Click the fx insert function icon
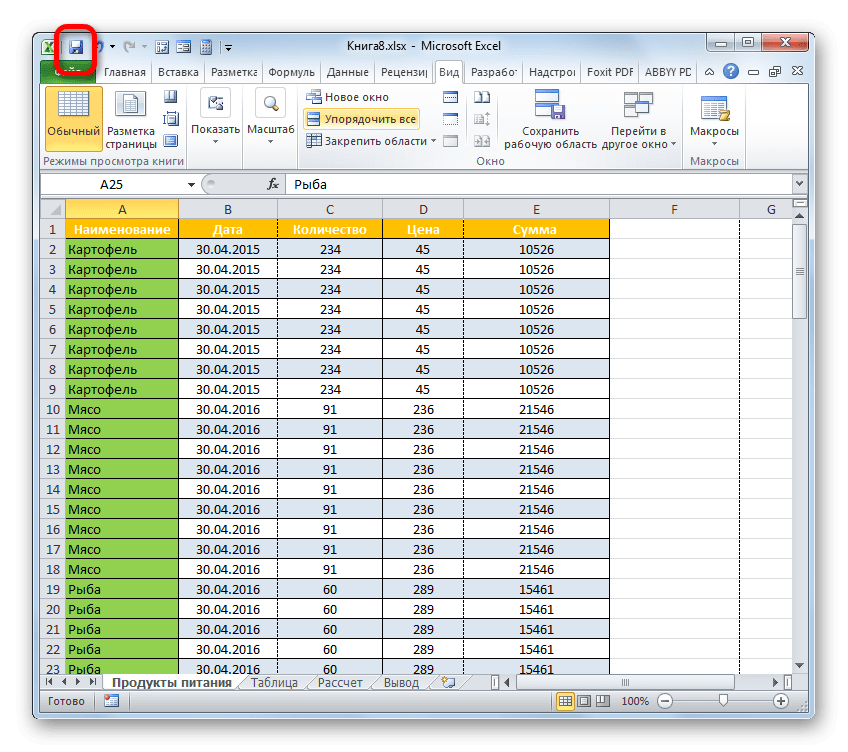 (273, 184)
